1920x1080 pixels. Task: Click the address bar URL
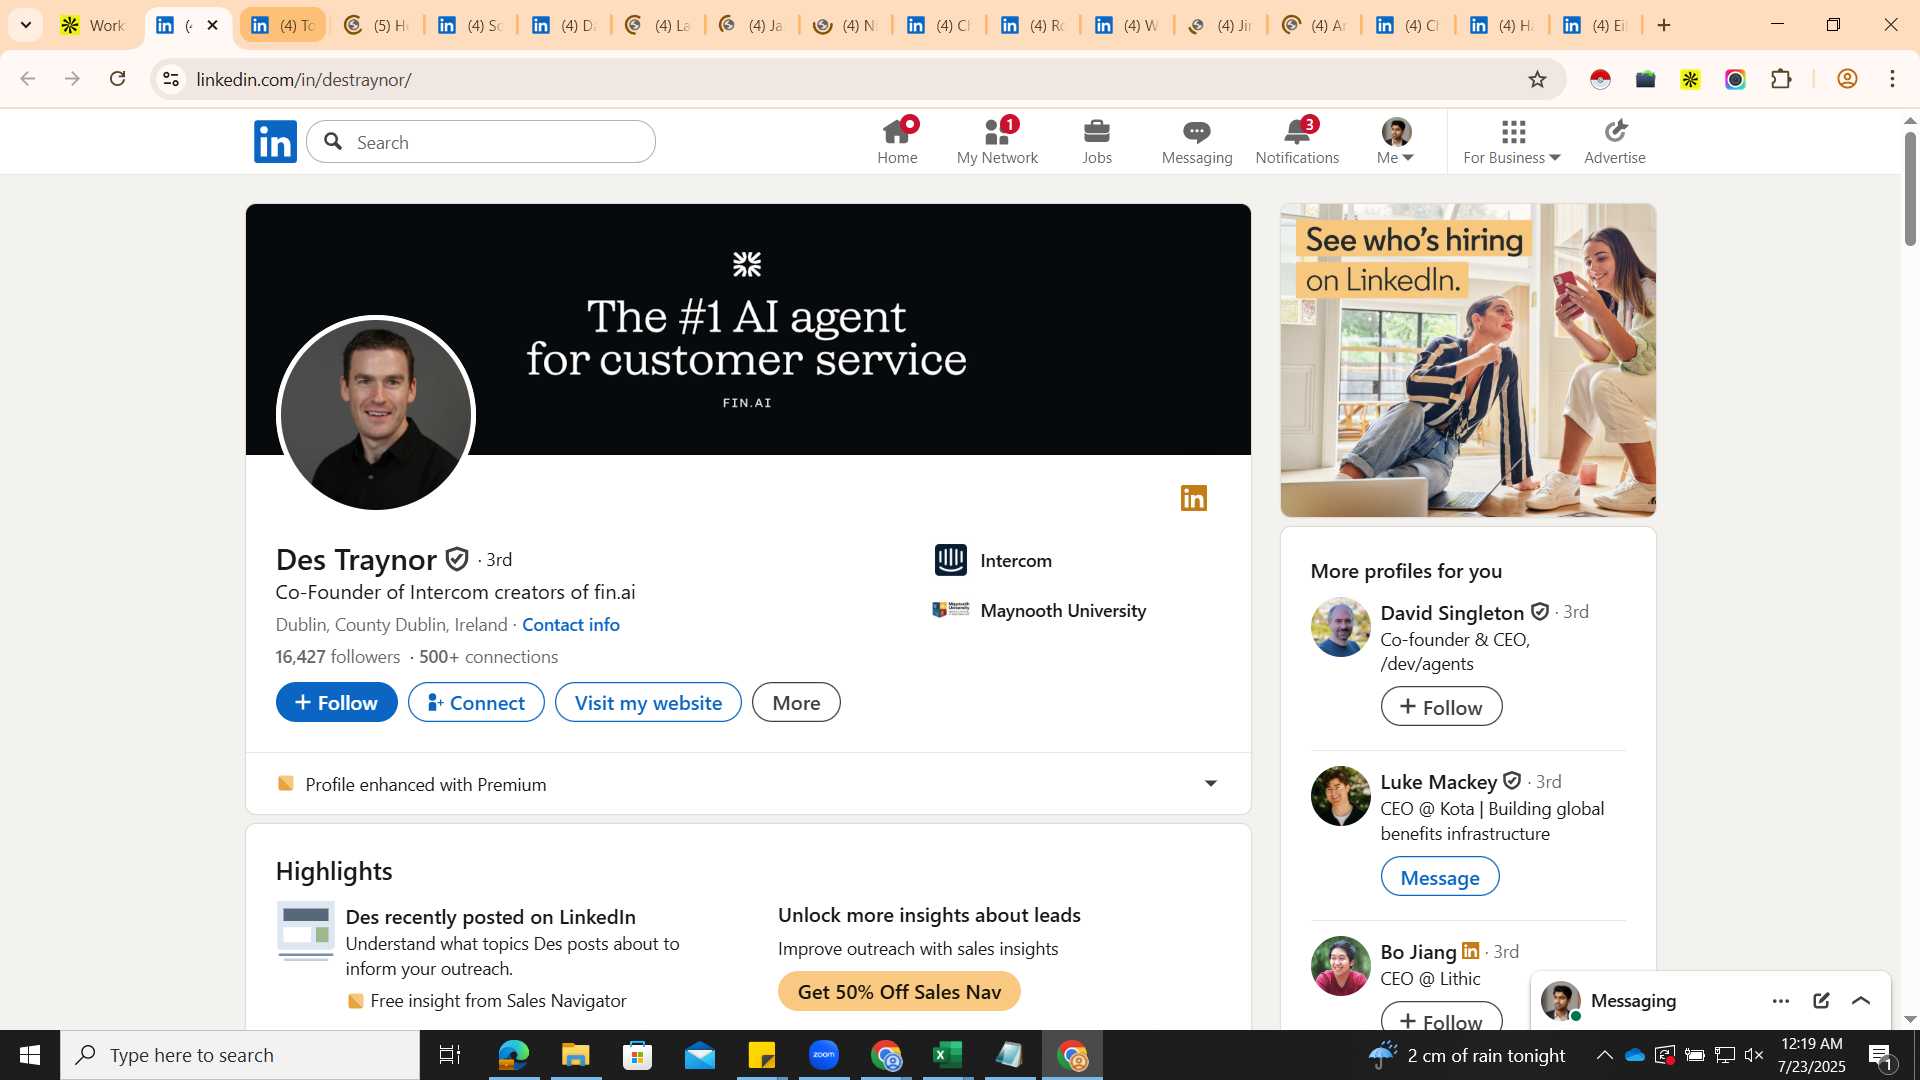(304, 79)
